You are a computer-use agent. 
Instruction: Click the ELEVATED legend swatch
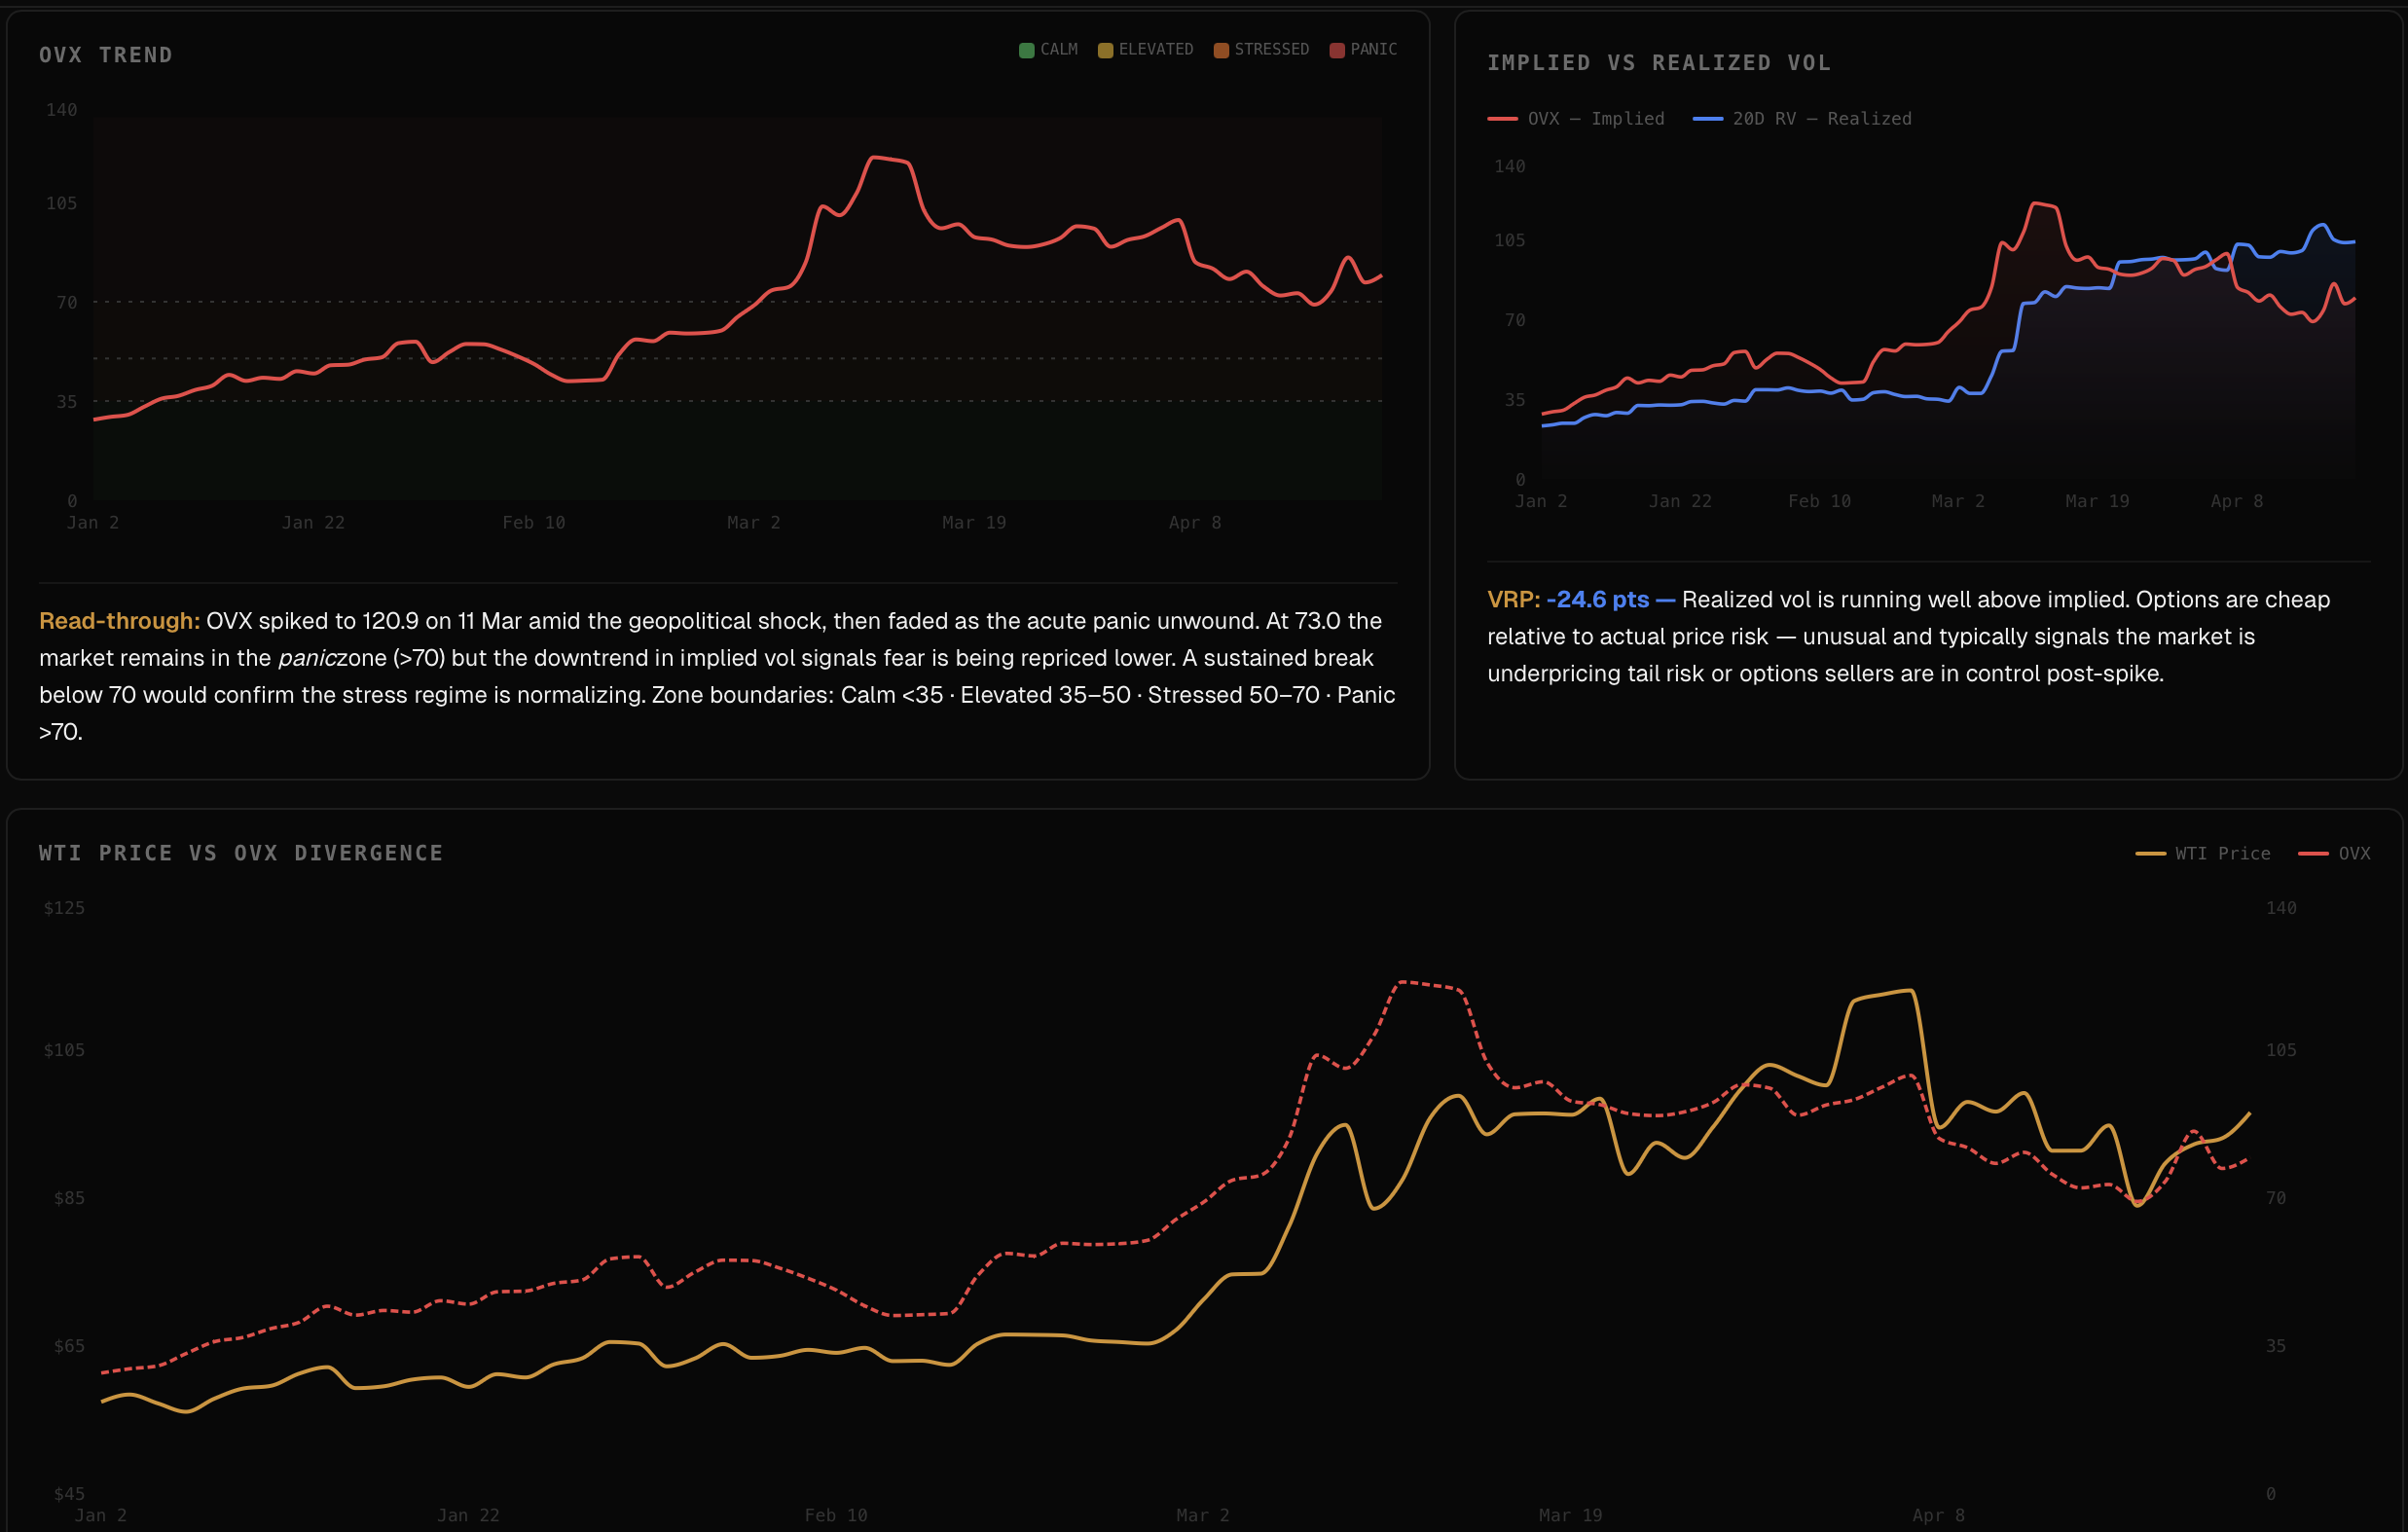(x=1105, y=50)
